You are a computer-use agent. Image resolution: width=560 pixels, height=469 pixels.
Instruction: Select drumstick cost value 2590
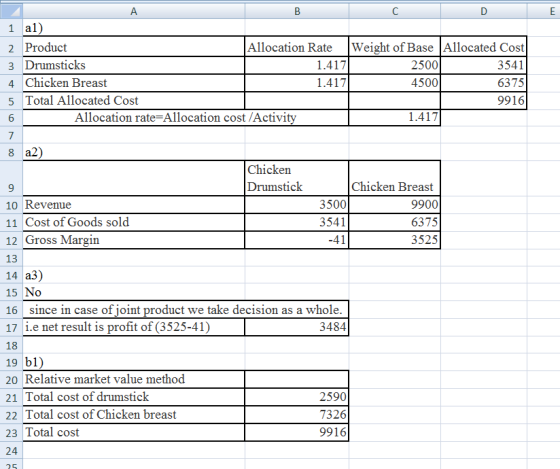297,397
